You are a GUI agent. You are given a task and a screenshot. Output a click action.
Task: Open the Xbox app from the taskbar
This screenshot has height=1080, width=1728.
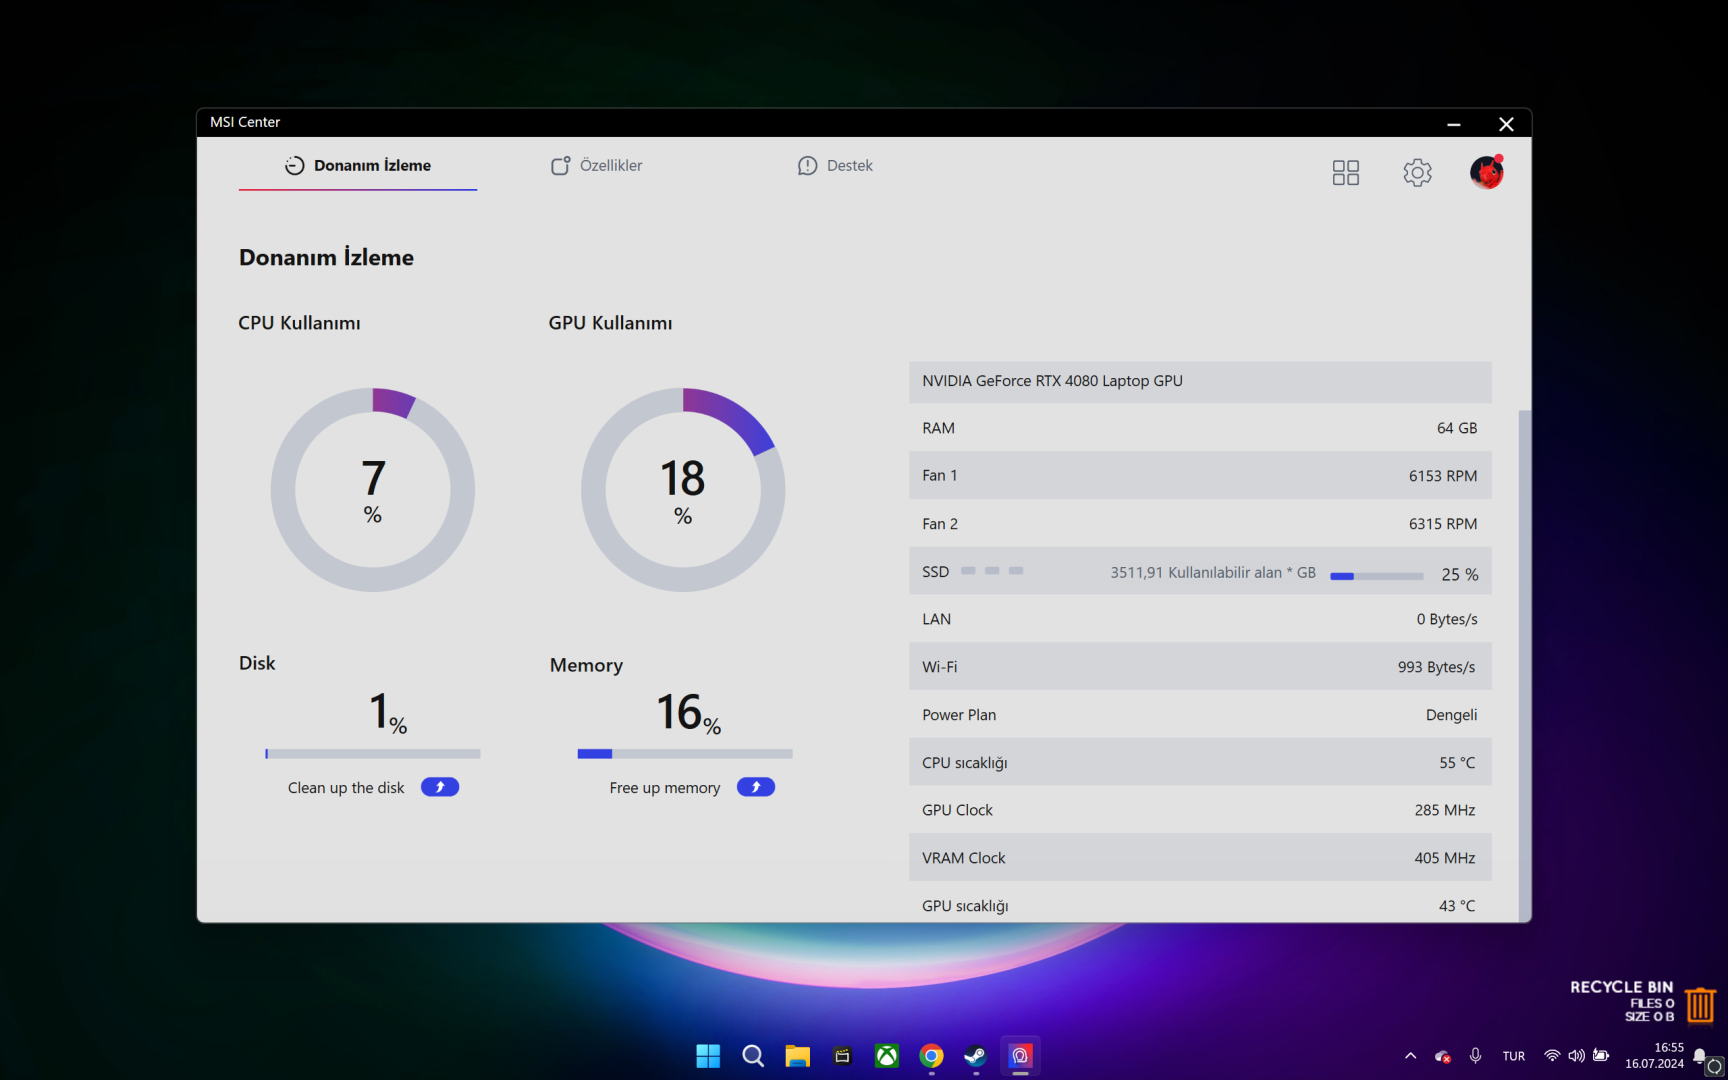pos(887,1056)
